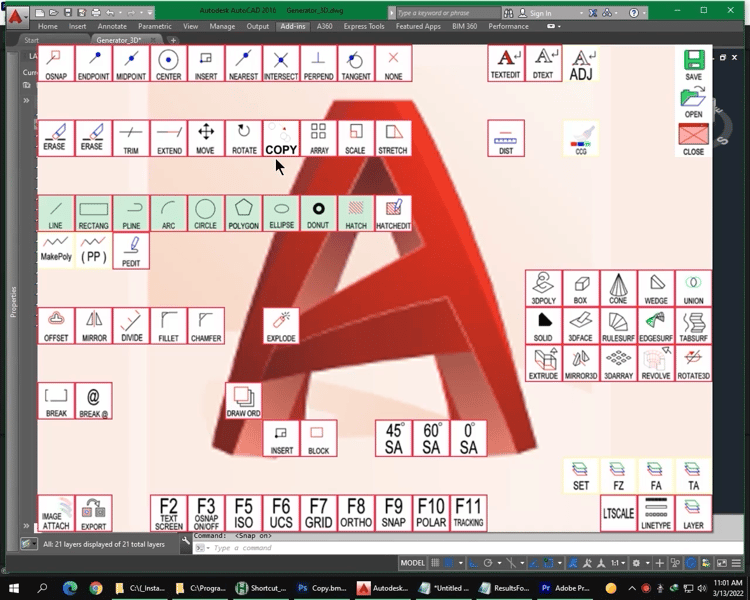Click the keyword search box

[449, 13]
